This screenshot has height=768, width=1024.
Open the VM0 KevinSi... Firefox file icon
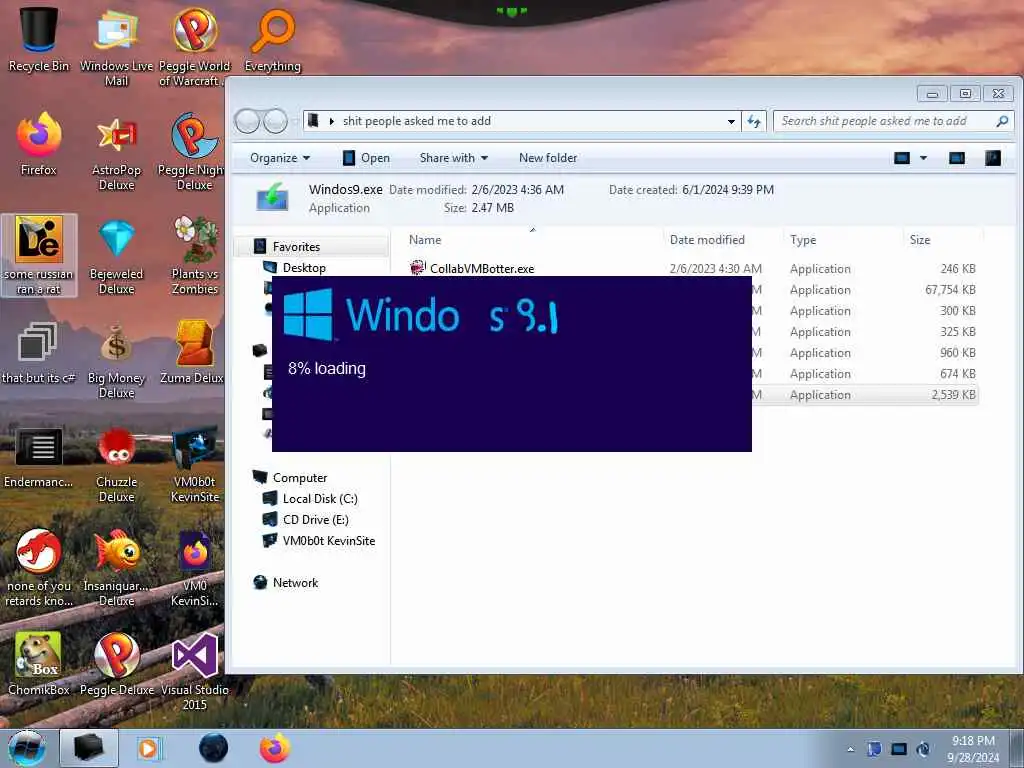coord(195,568)
